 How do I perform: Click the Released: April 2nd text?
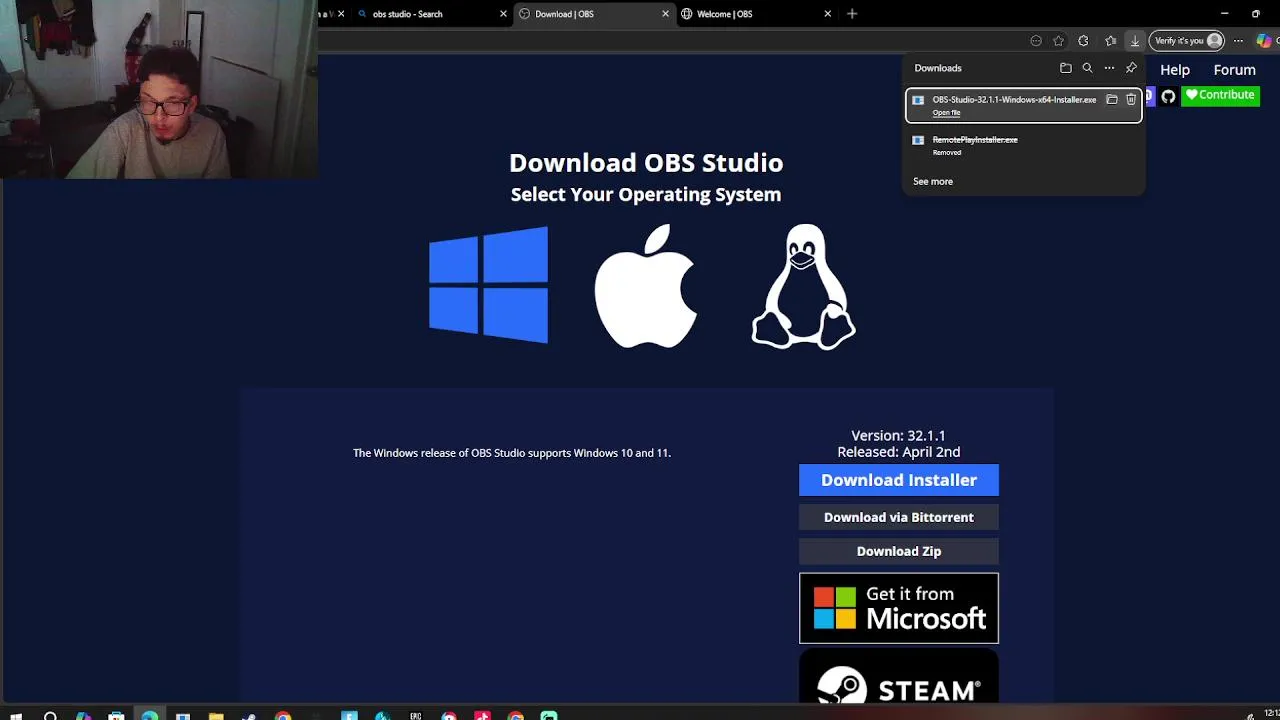(898, 452)
